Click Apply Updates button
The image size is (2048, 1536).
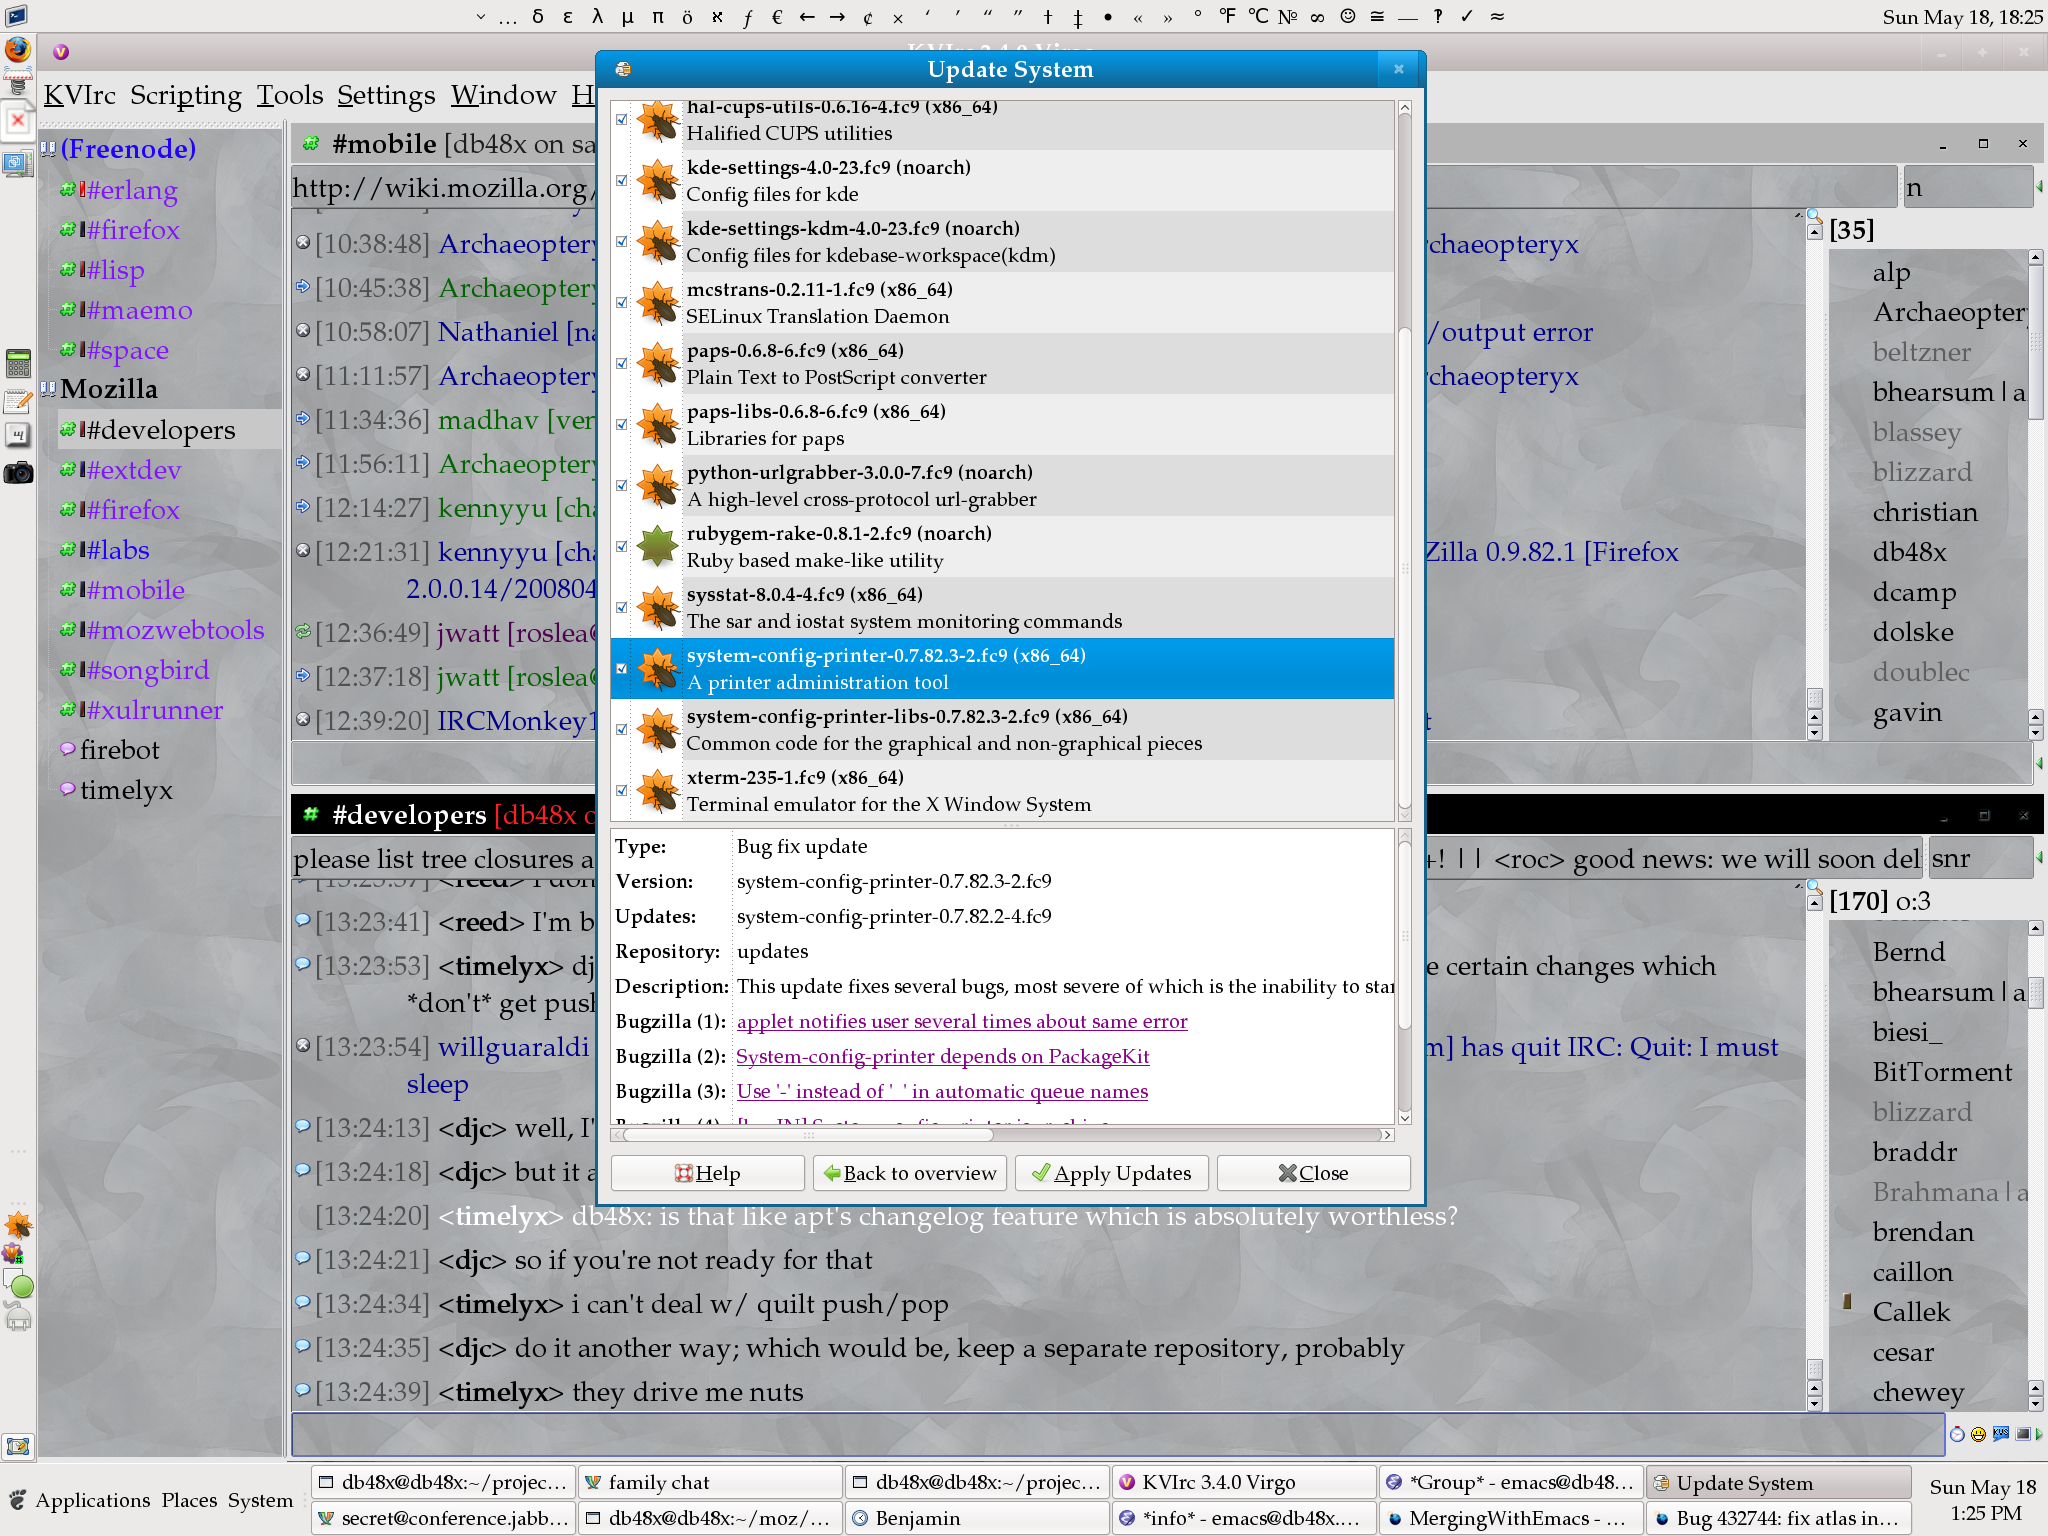[1112, 1173]
